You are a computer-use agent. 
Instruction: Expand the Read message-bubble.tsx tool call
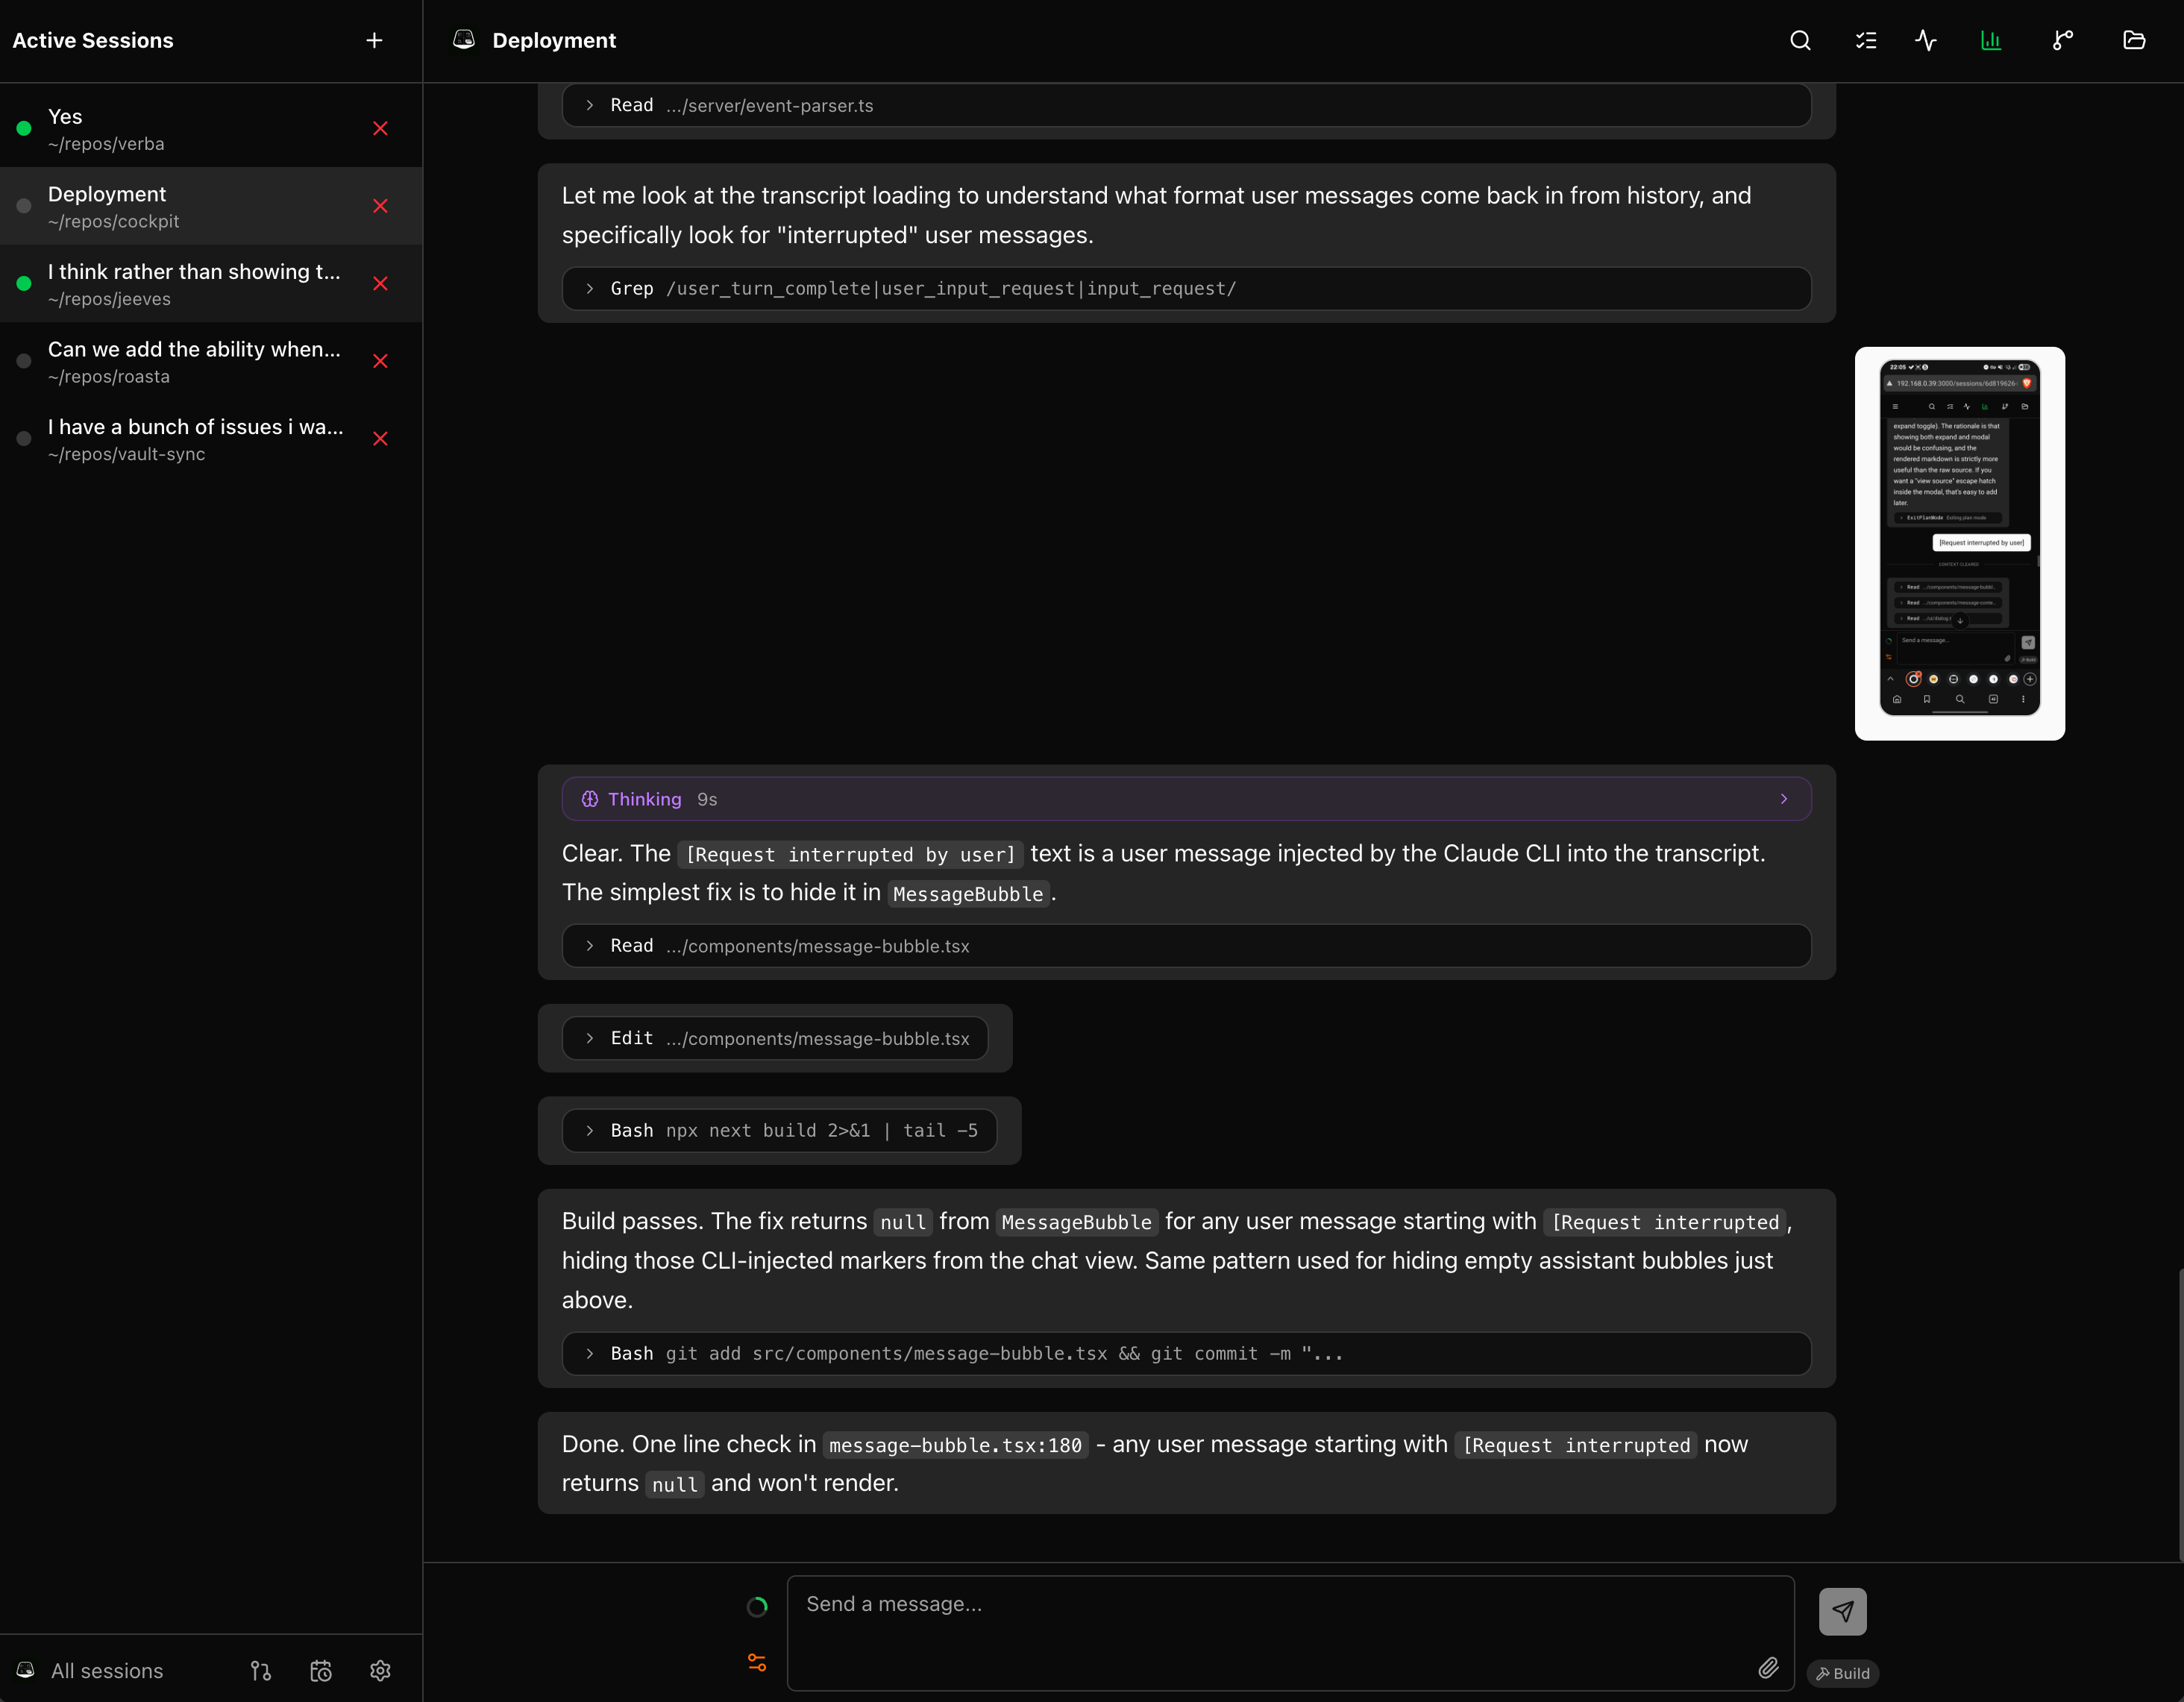coord(1186,946)
